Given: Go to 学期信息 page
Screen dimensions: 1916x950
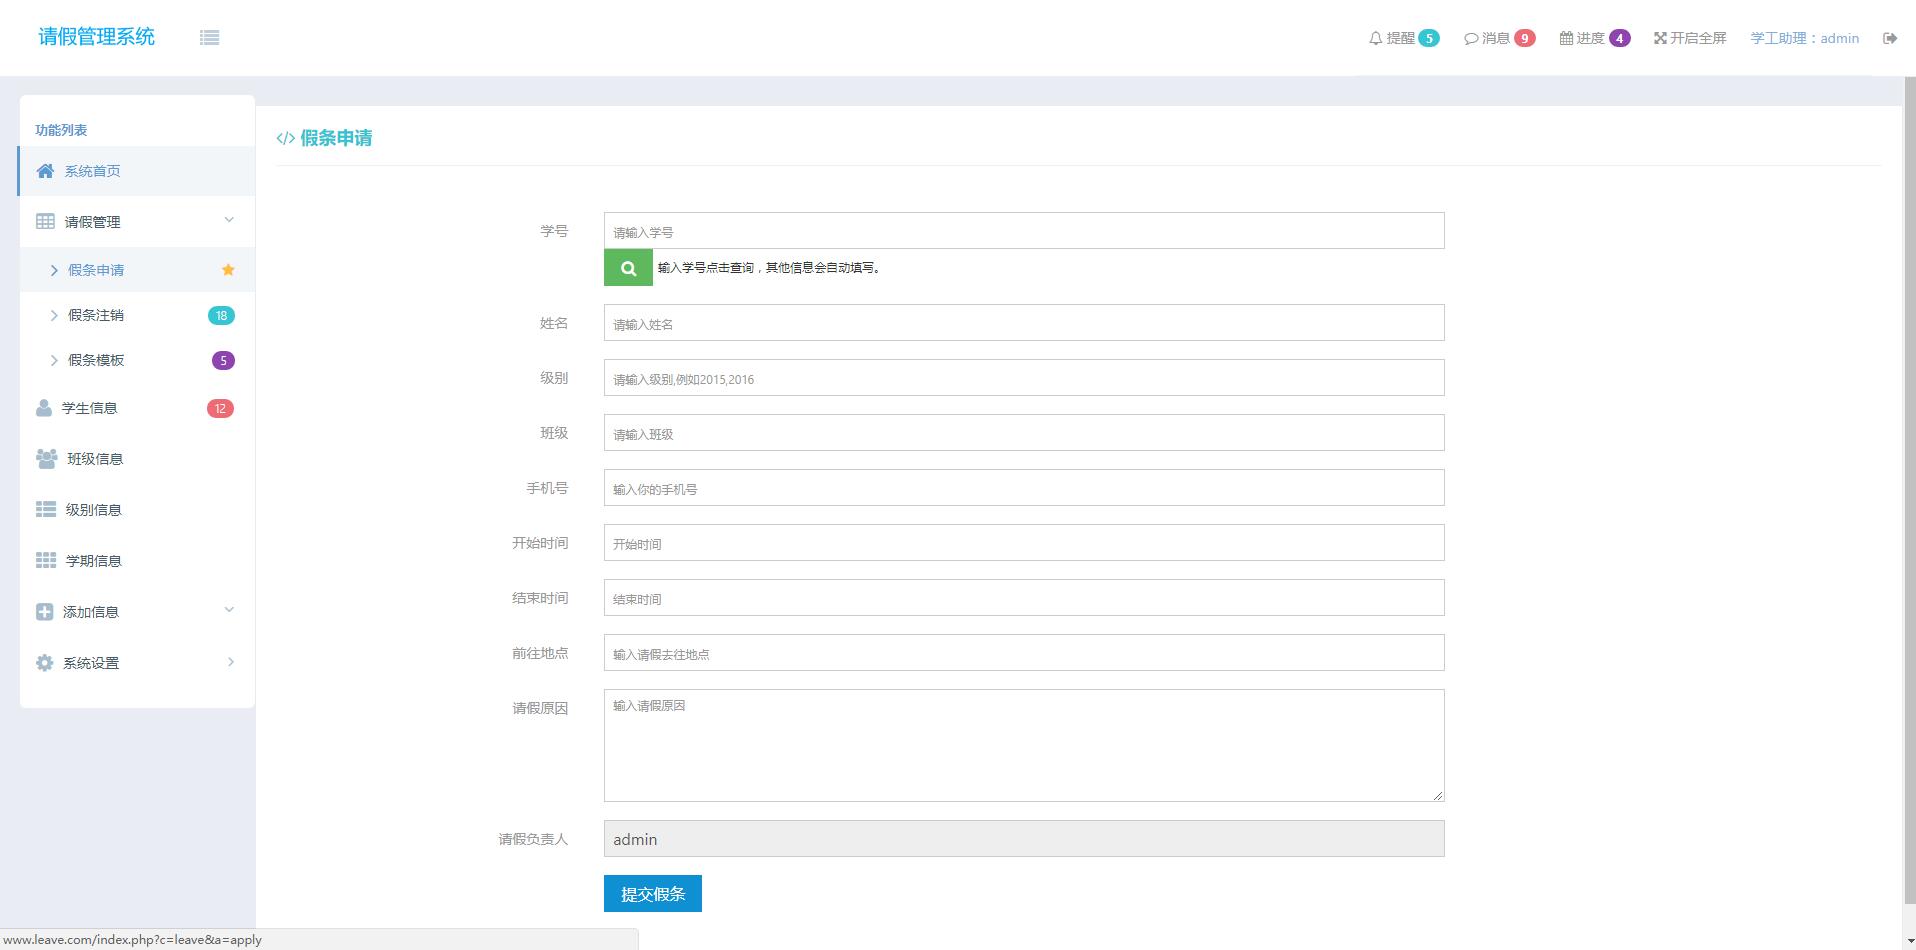Looking at the screenshot, I should click(137, 561).
